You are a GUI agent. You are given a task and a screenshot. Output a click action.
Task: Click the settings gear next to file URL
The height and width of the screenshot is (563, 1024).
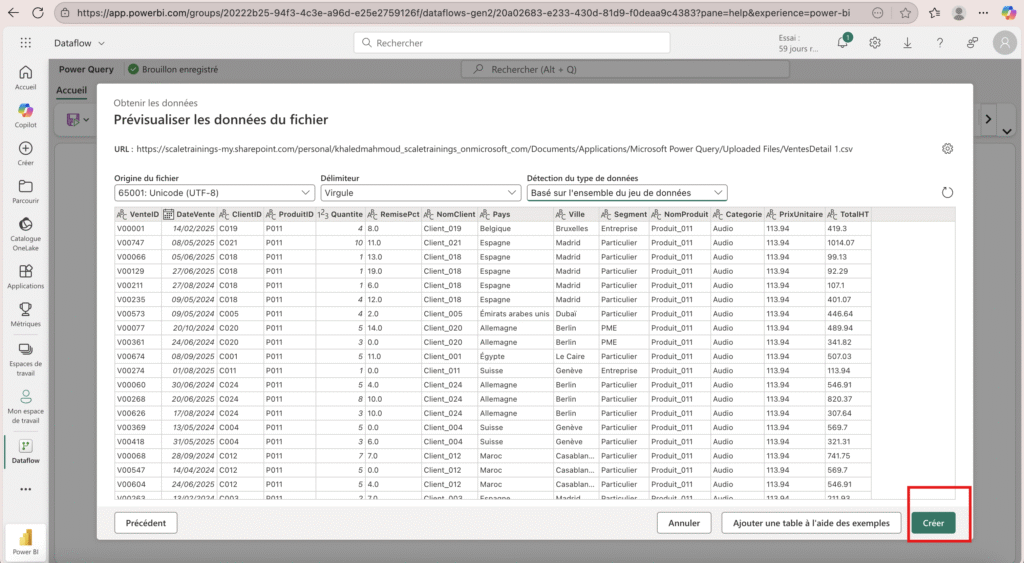click(947, 149)
